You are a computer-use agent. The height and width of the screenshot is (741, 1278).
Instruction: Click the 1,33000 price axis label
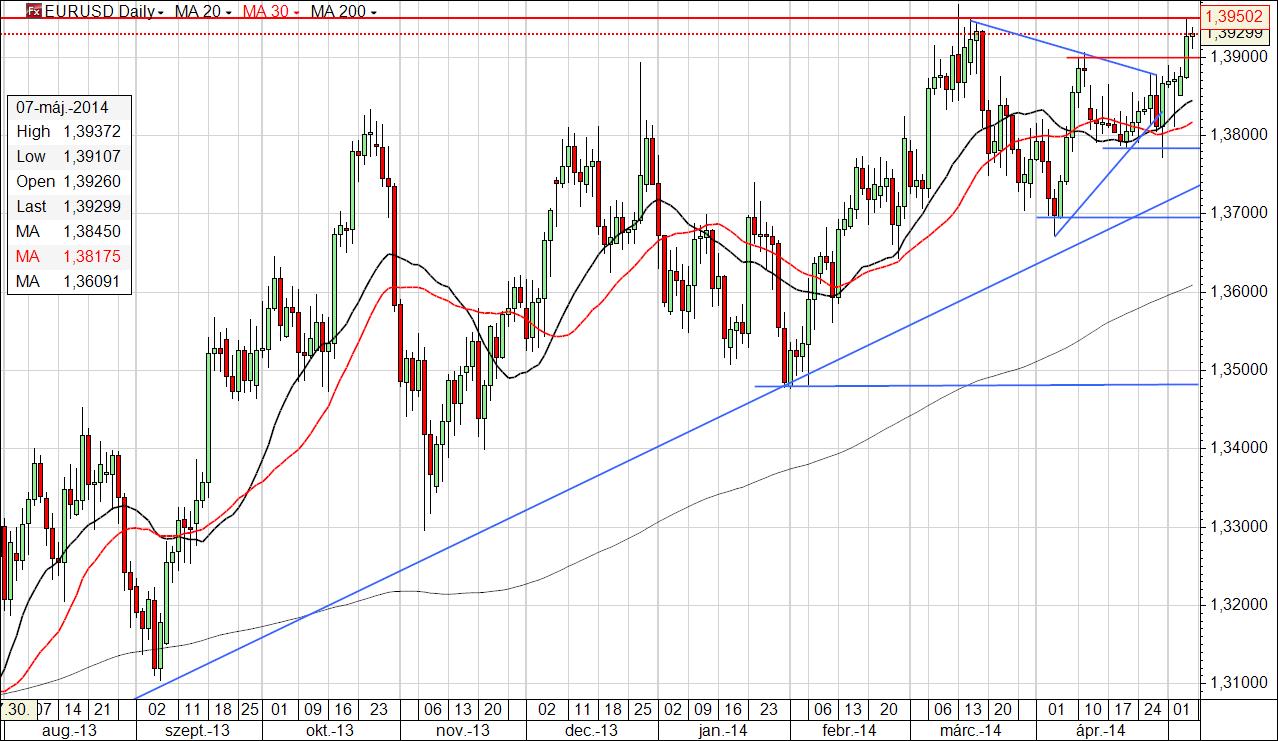click(x=1240, y=526)
